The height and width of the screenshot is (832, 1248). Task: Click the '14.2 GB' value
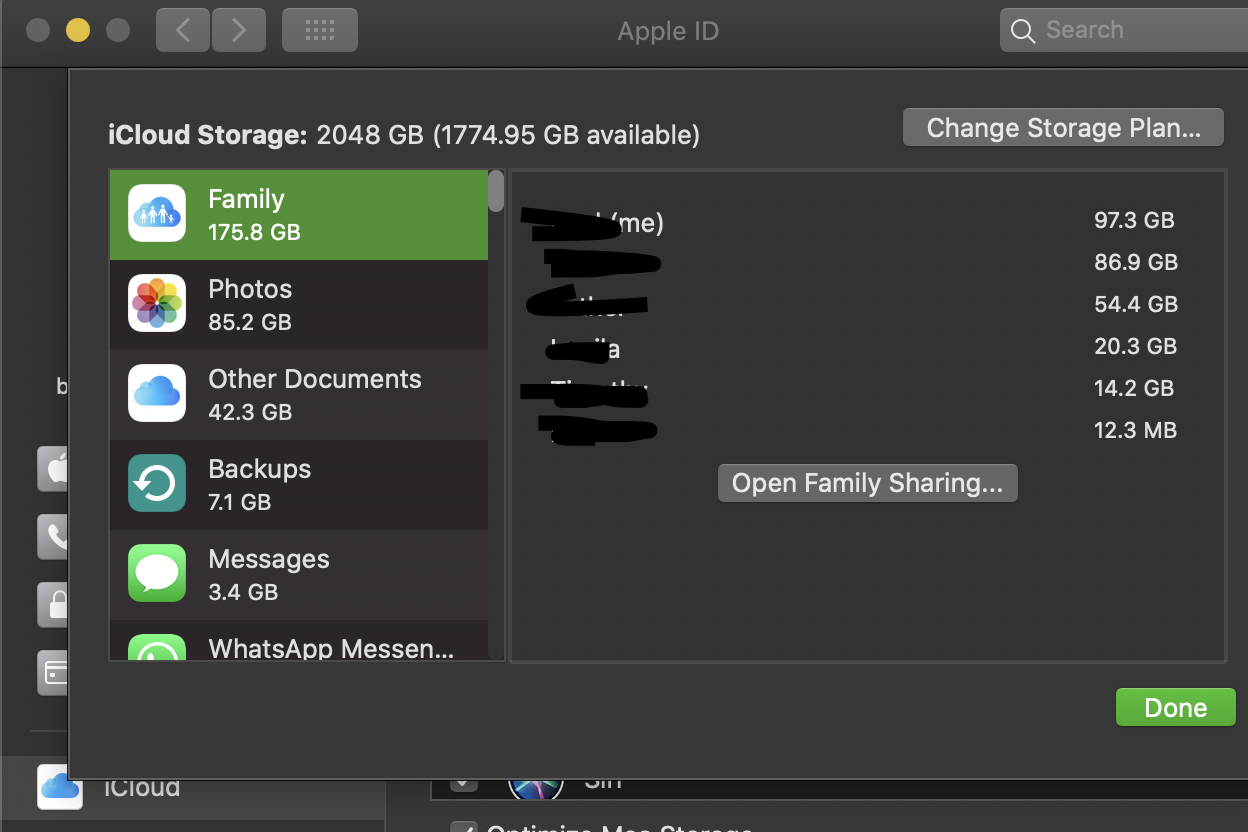[1135, 388]
